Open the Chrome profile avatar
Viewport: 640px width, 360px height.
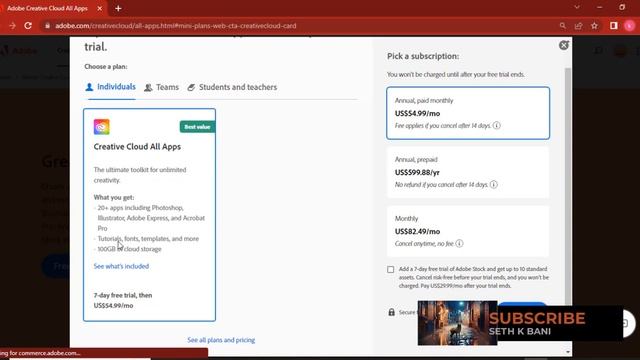(x=629, y=26)
